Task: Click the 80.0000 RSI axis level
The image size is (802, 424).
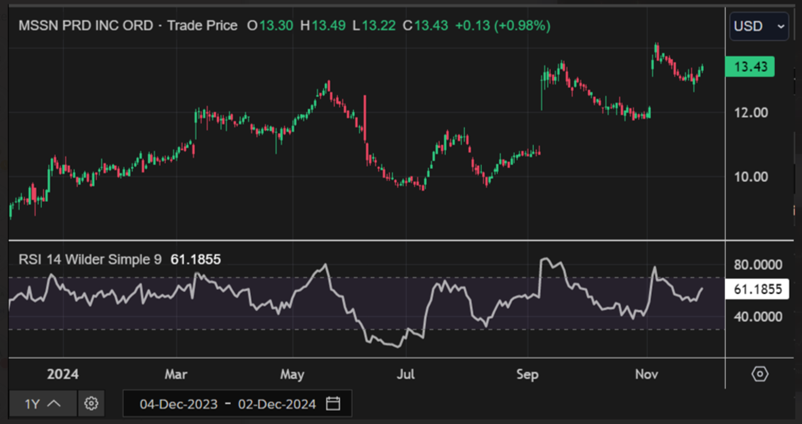Action: tap(757, 266)
